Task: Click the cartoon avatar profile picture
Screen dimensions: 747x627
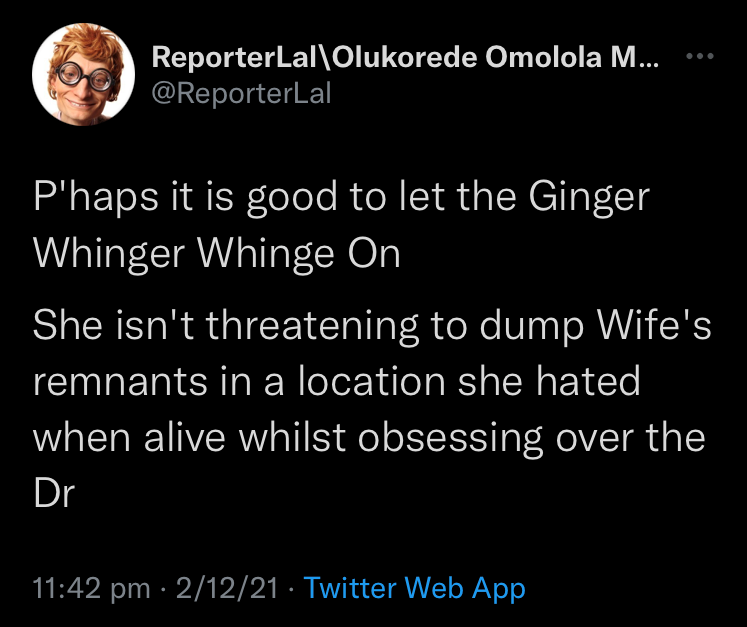Action: coord(70,77)
